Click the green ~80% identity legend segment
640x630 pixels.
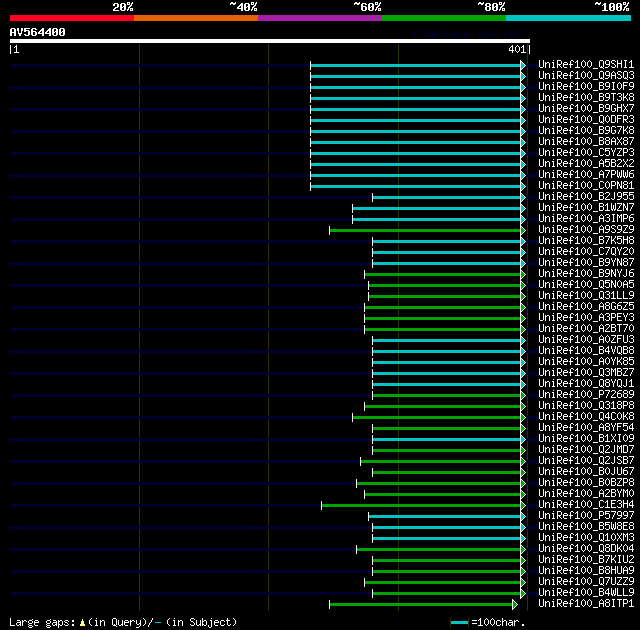[x=444, y=18]
